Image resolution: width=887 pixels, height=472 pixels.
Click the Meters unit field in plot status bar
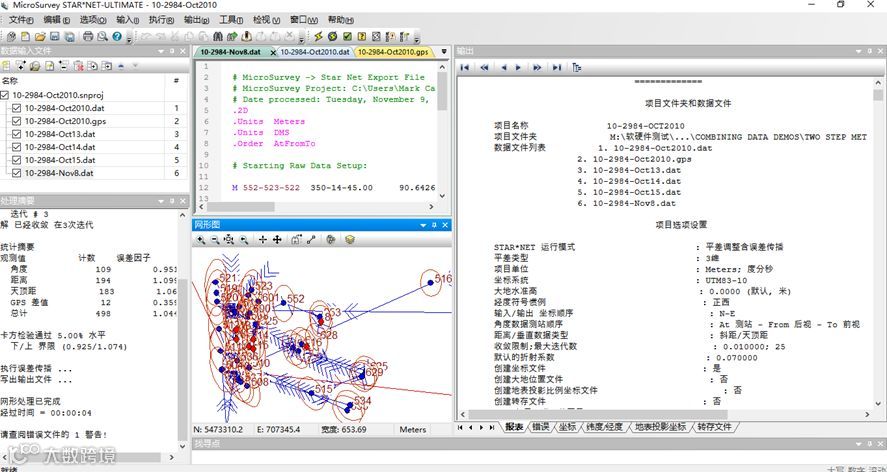pyautogui.click(x=412, y=430)
